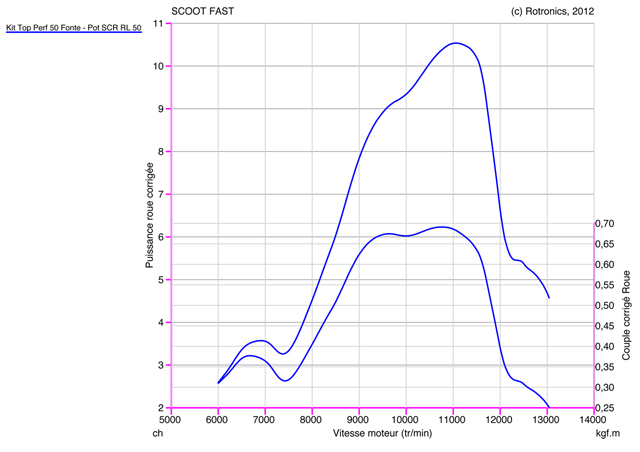Click the power curve peak near 11000 rpm
The image size is (640, 452).
click(x=456, y=43)
